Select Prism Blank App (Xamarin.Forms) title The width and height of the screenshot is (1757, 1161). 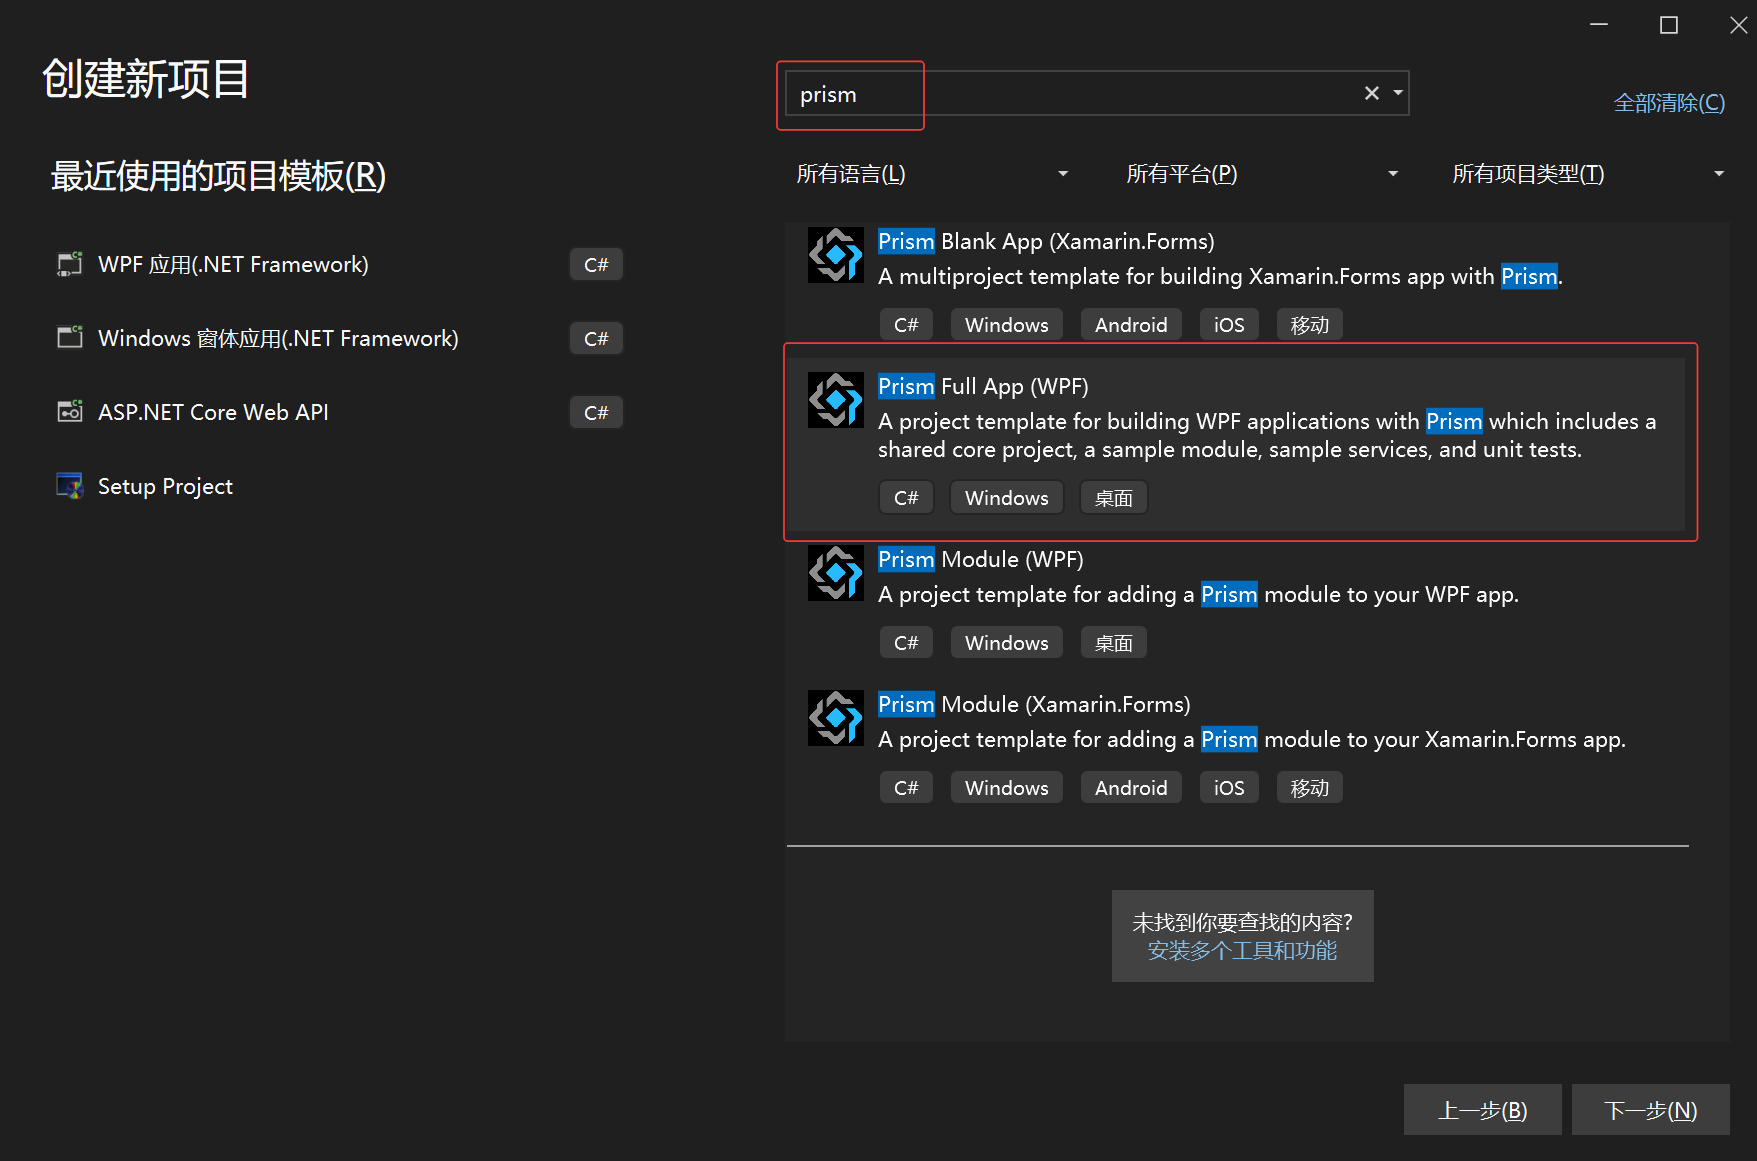click(x=1046, y=242)
